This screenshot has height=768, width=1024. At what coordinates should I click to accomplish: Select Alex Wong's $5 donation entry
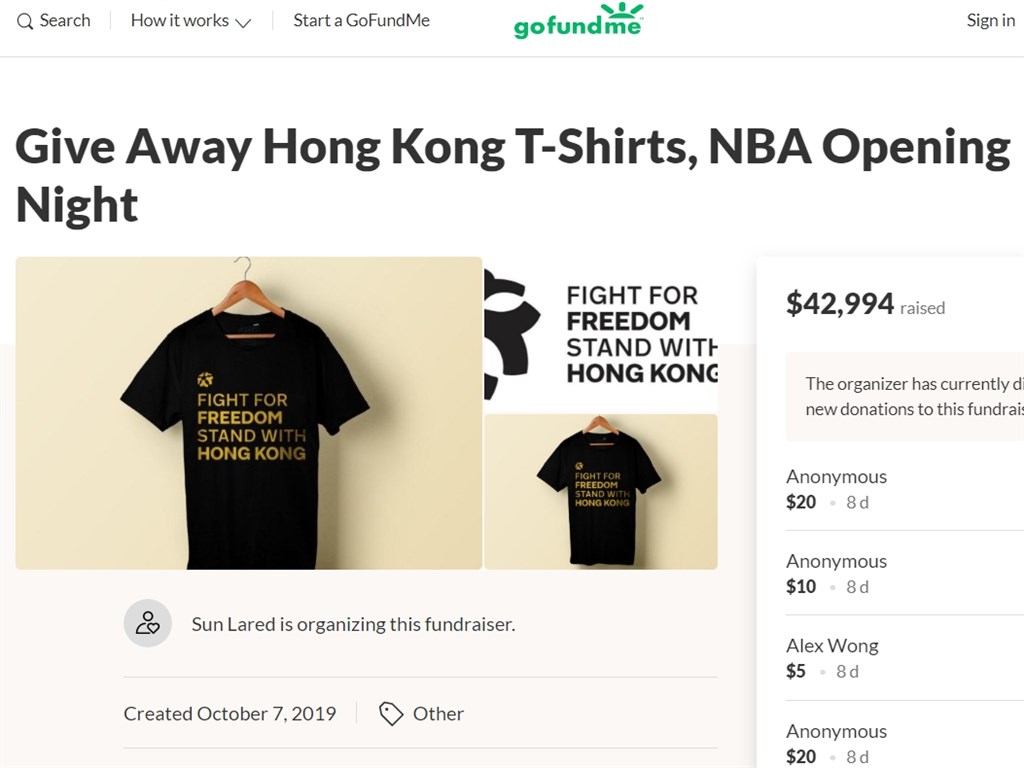click(x=832, y=658)
